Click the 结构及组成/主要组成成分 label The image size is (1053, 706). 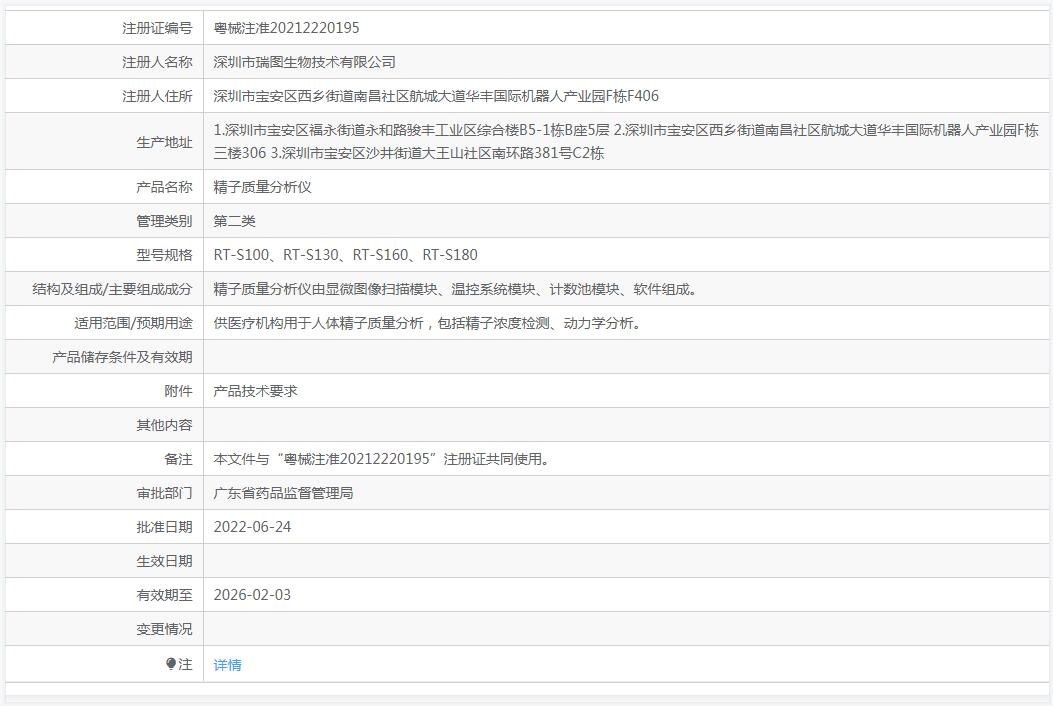click(x=112, y=290)
